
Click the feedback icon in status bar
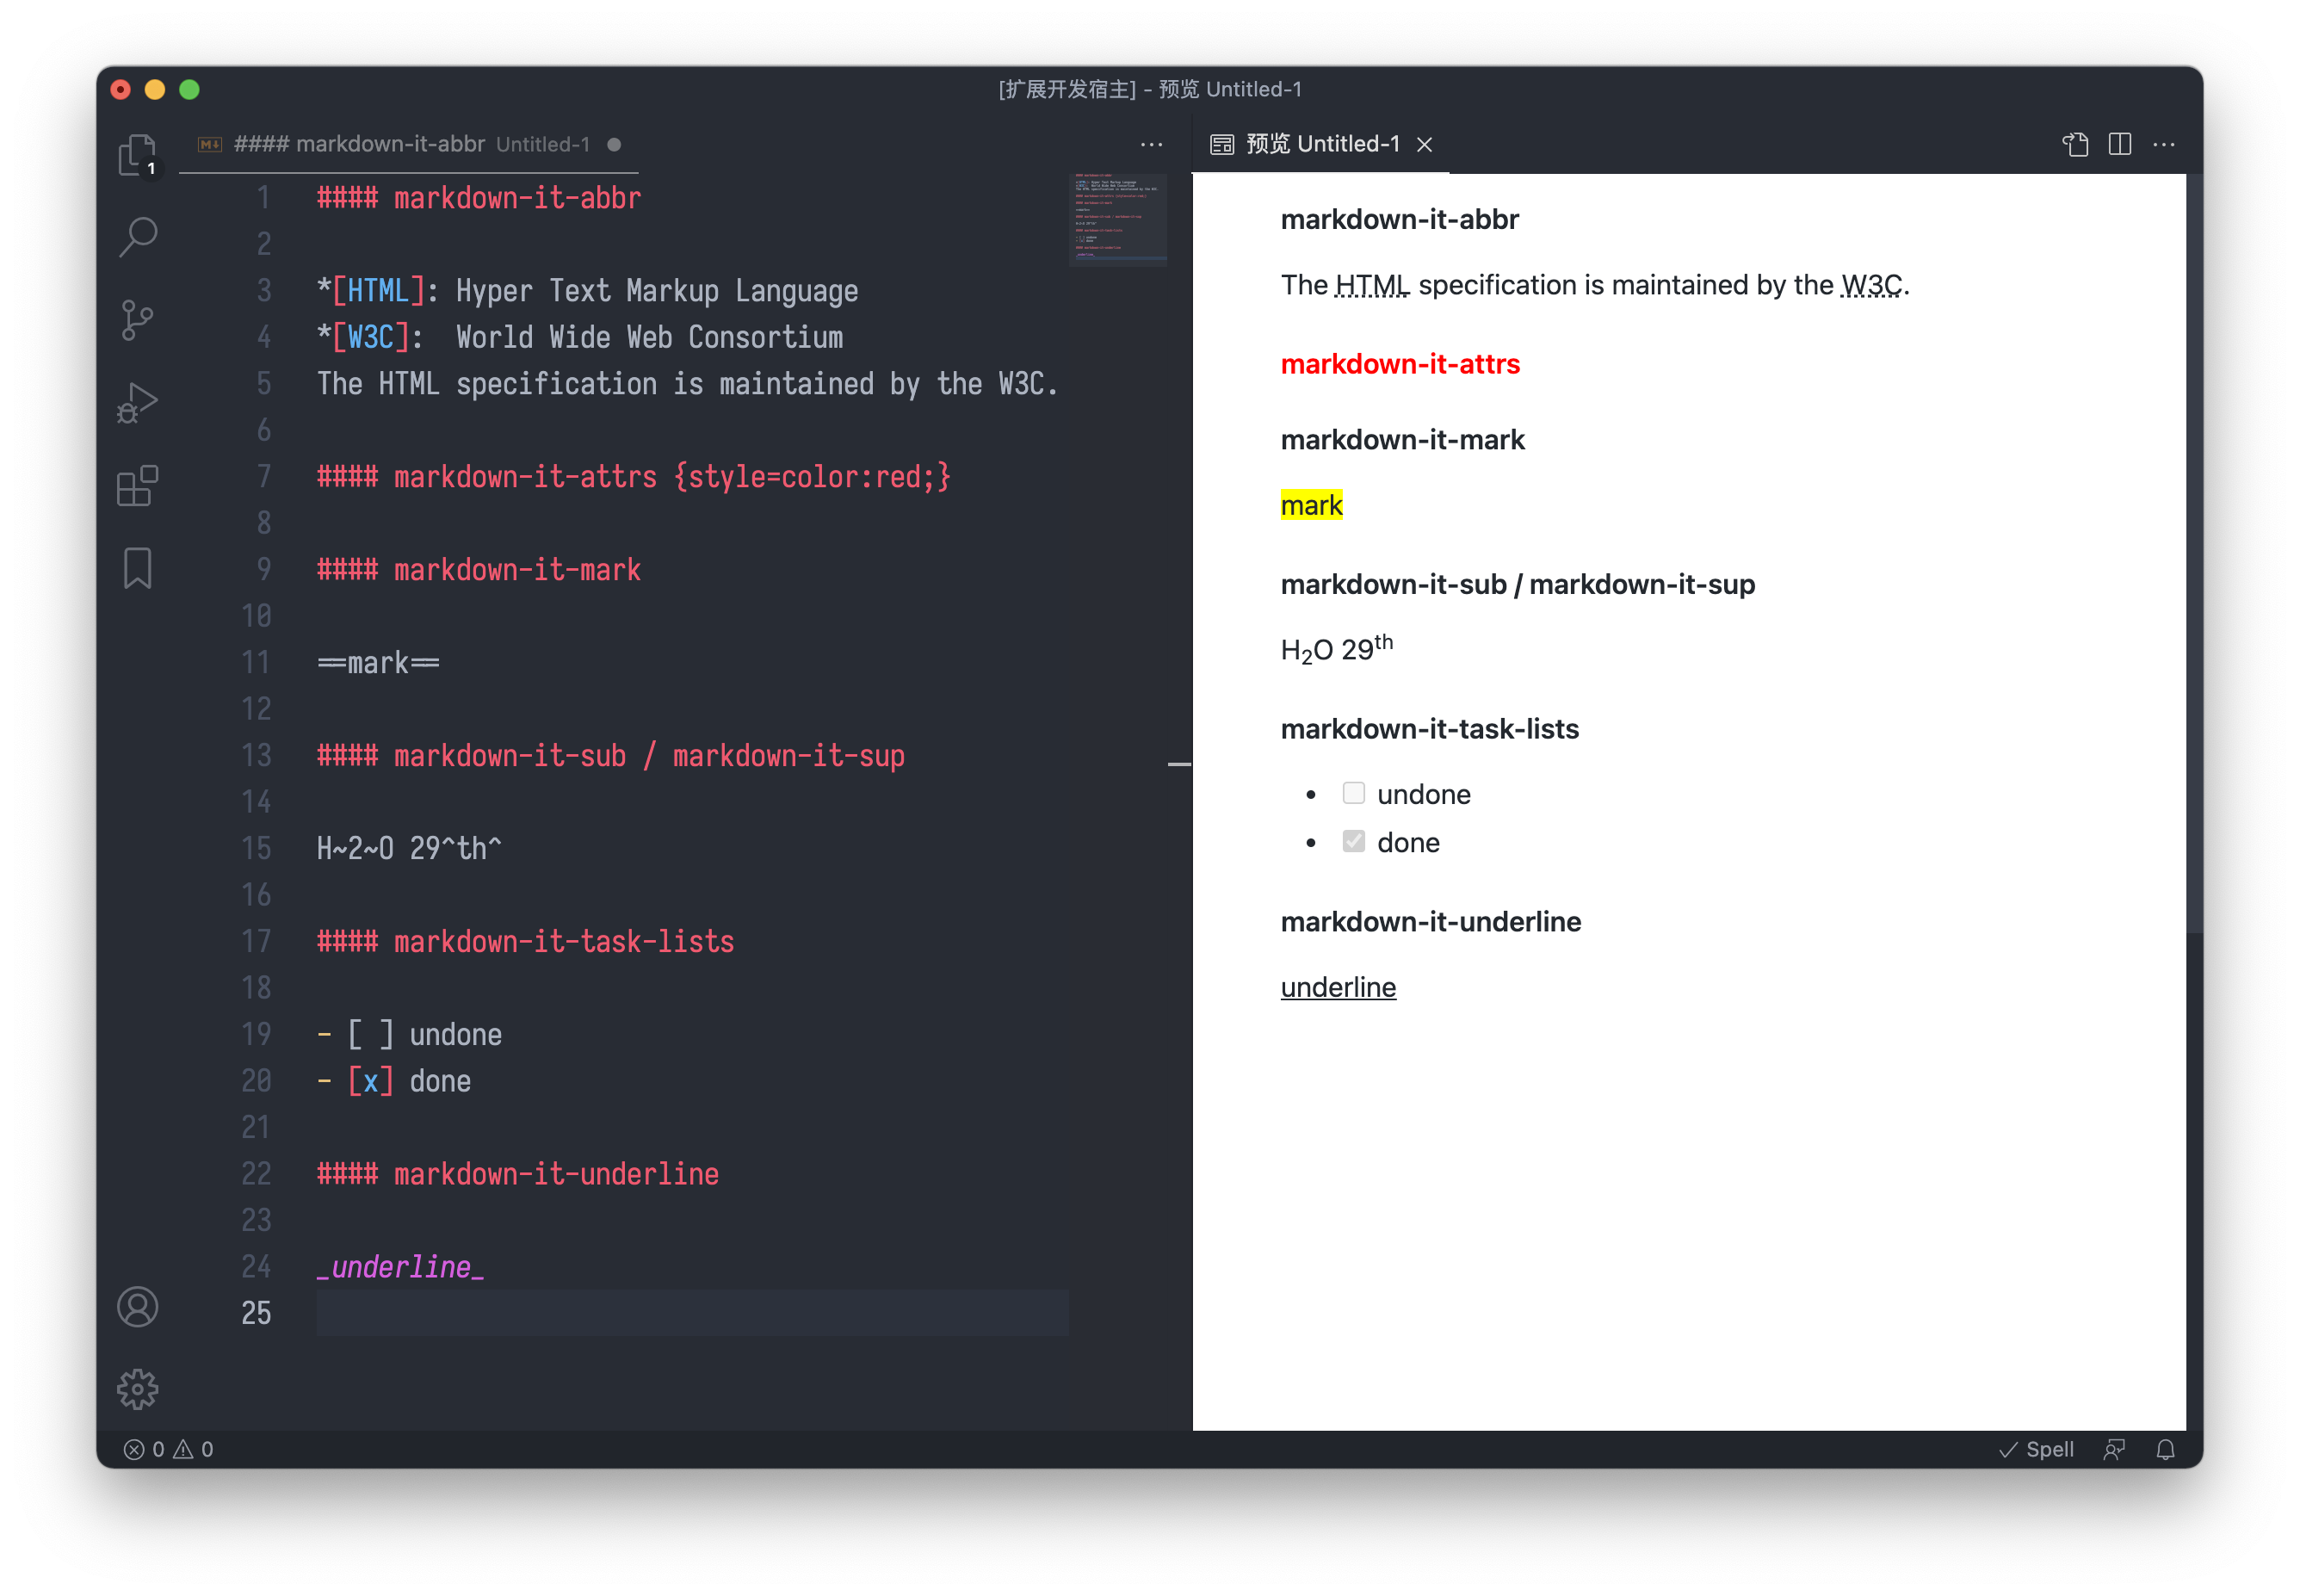point(2114,1449)
